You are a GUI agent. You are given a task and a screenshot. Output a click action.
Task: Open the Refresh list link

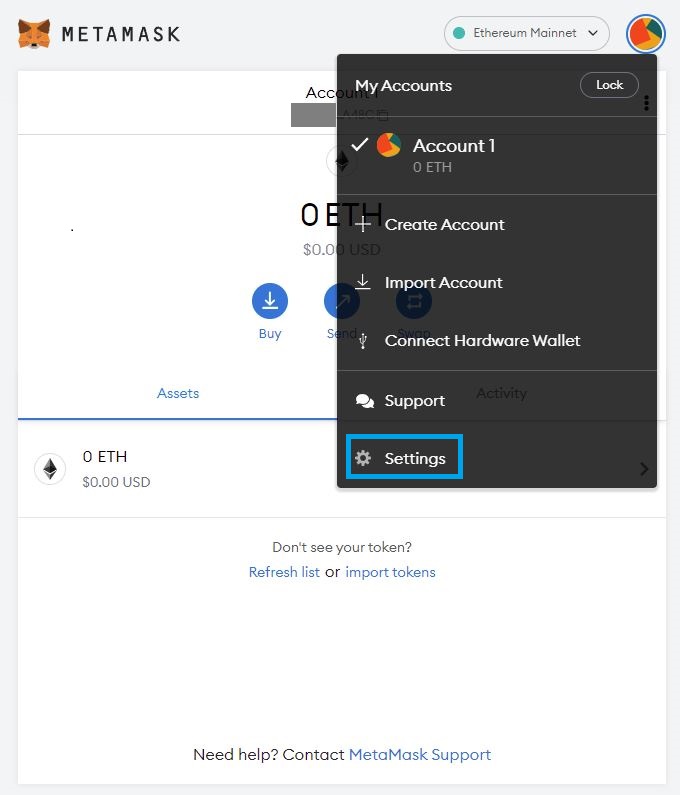pyautogui.click(x=284, y=572)
